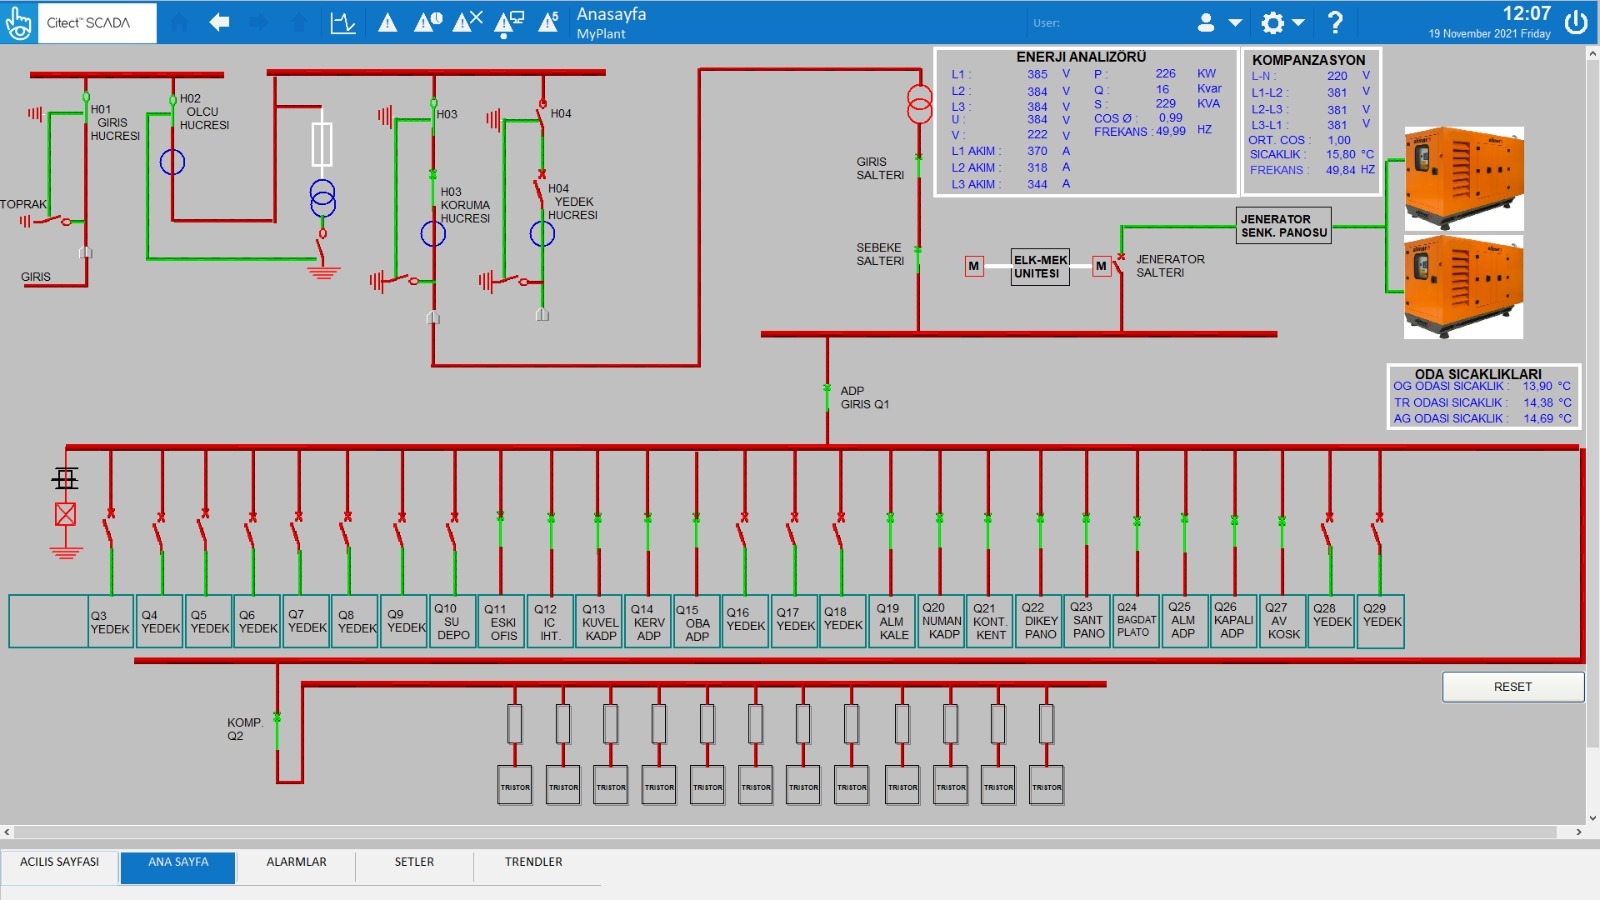The image size is (1600, 900).
Task: Click the Q11 ESKI OFIS feeder box
Action: point(503,622)
